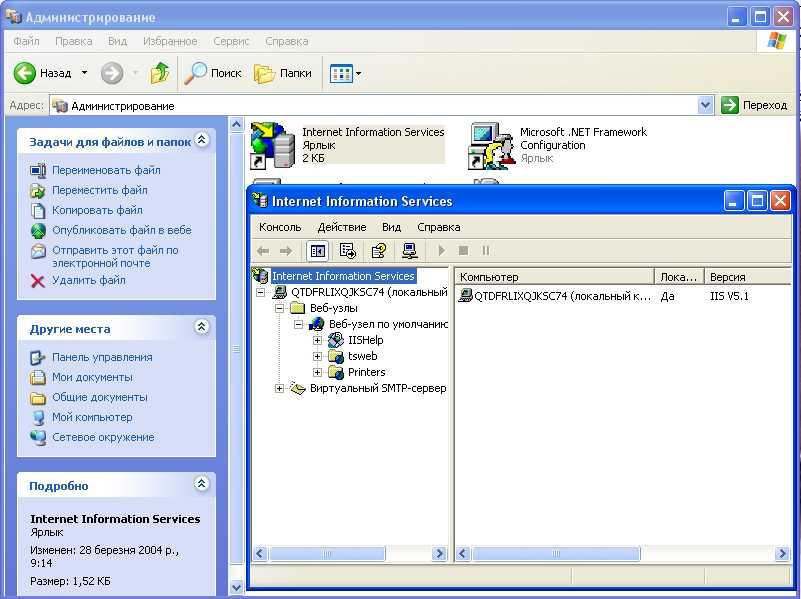Click the Export list icon in IIS toolbar

pyautogui.click(x=348, y=251)
